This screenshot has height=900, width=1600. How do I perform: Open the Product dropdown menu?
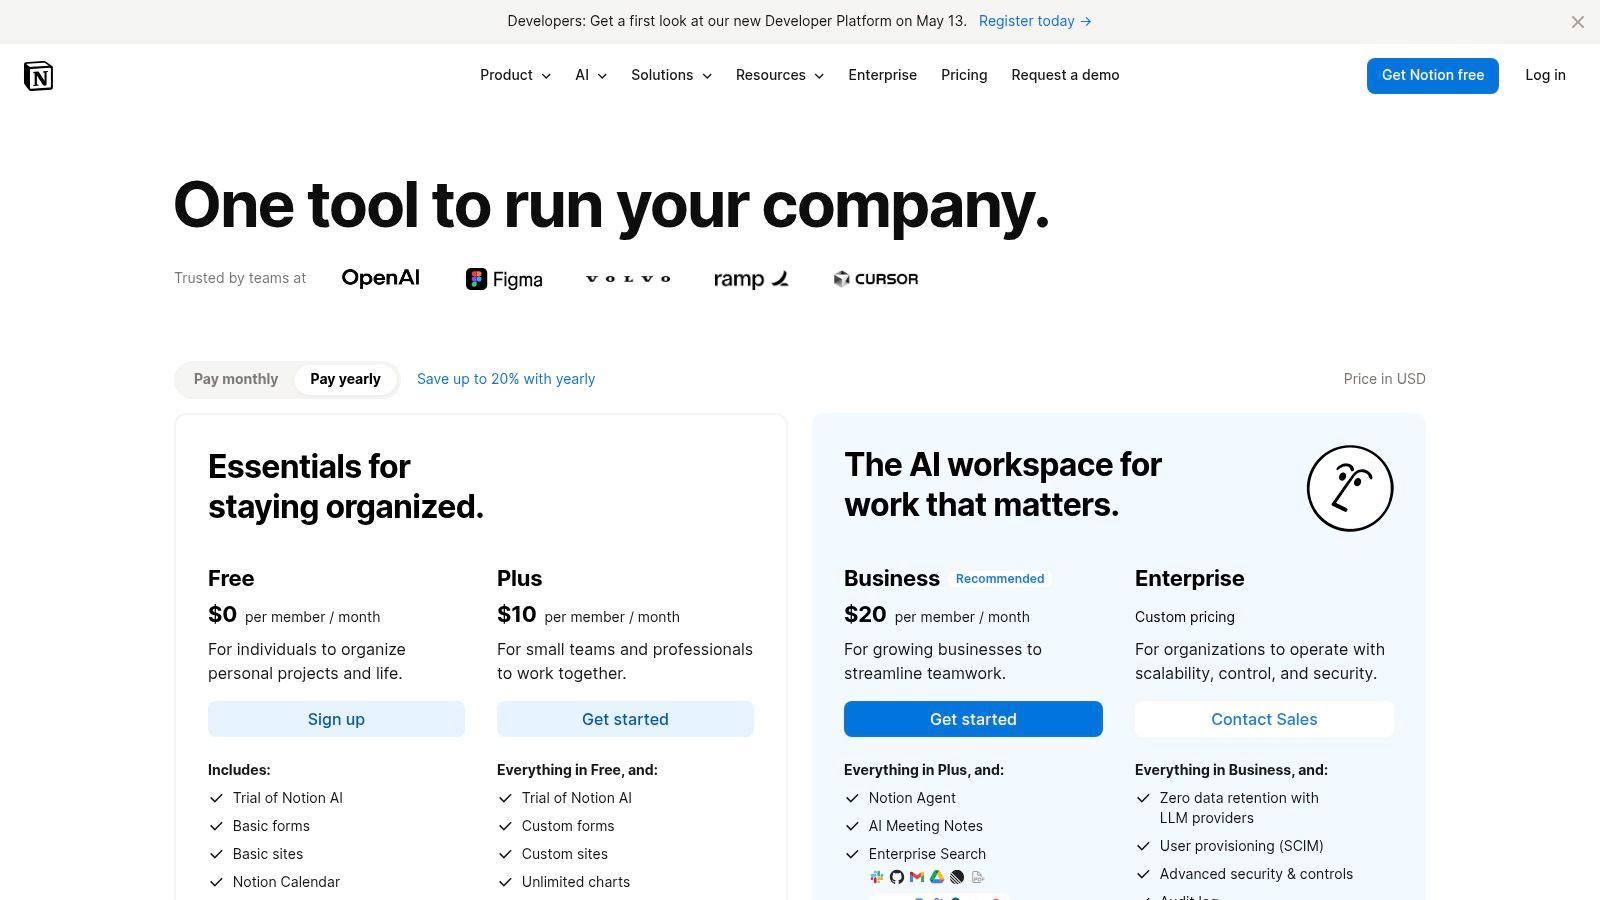[514, 75]
